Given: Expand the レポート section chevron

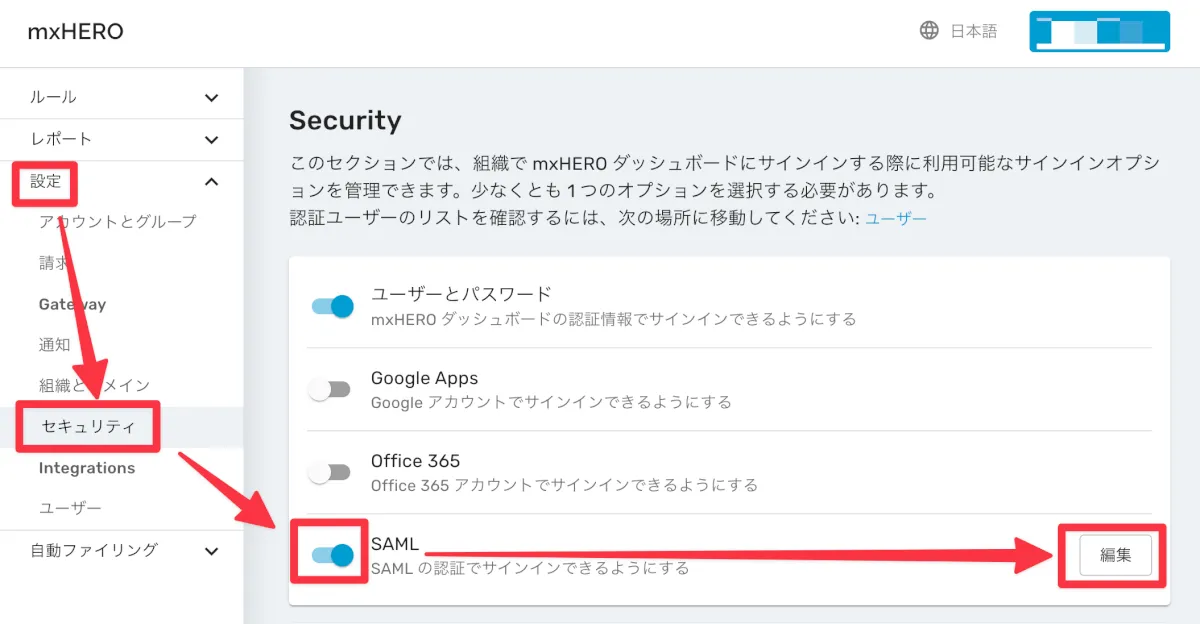Looking at the screenshot, I should click(211, 140).
